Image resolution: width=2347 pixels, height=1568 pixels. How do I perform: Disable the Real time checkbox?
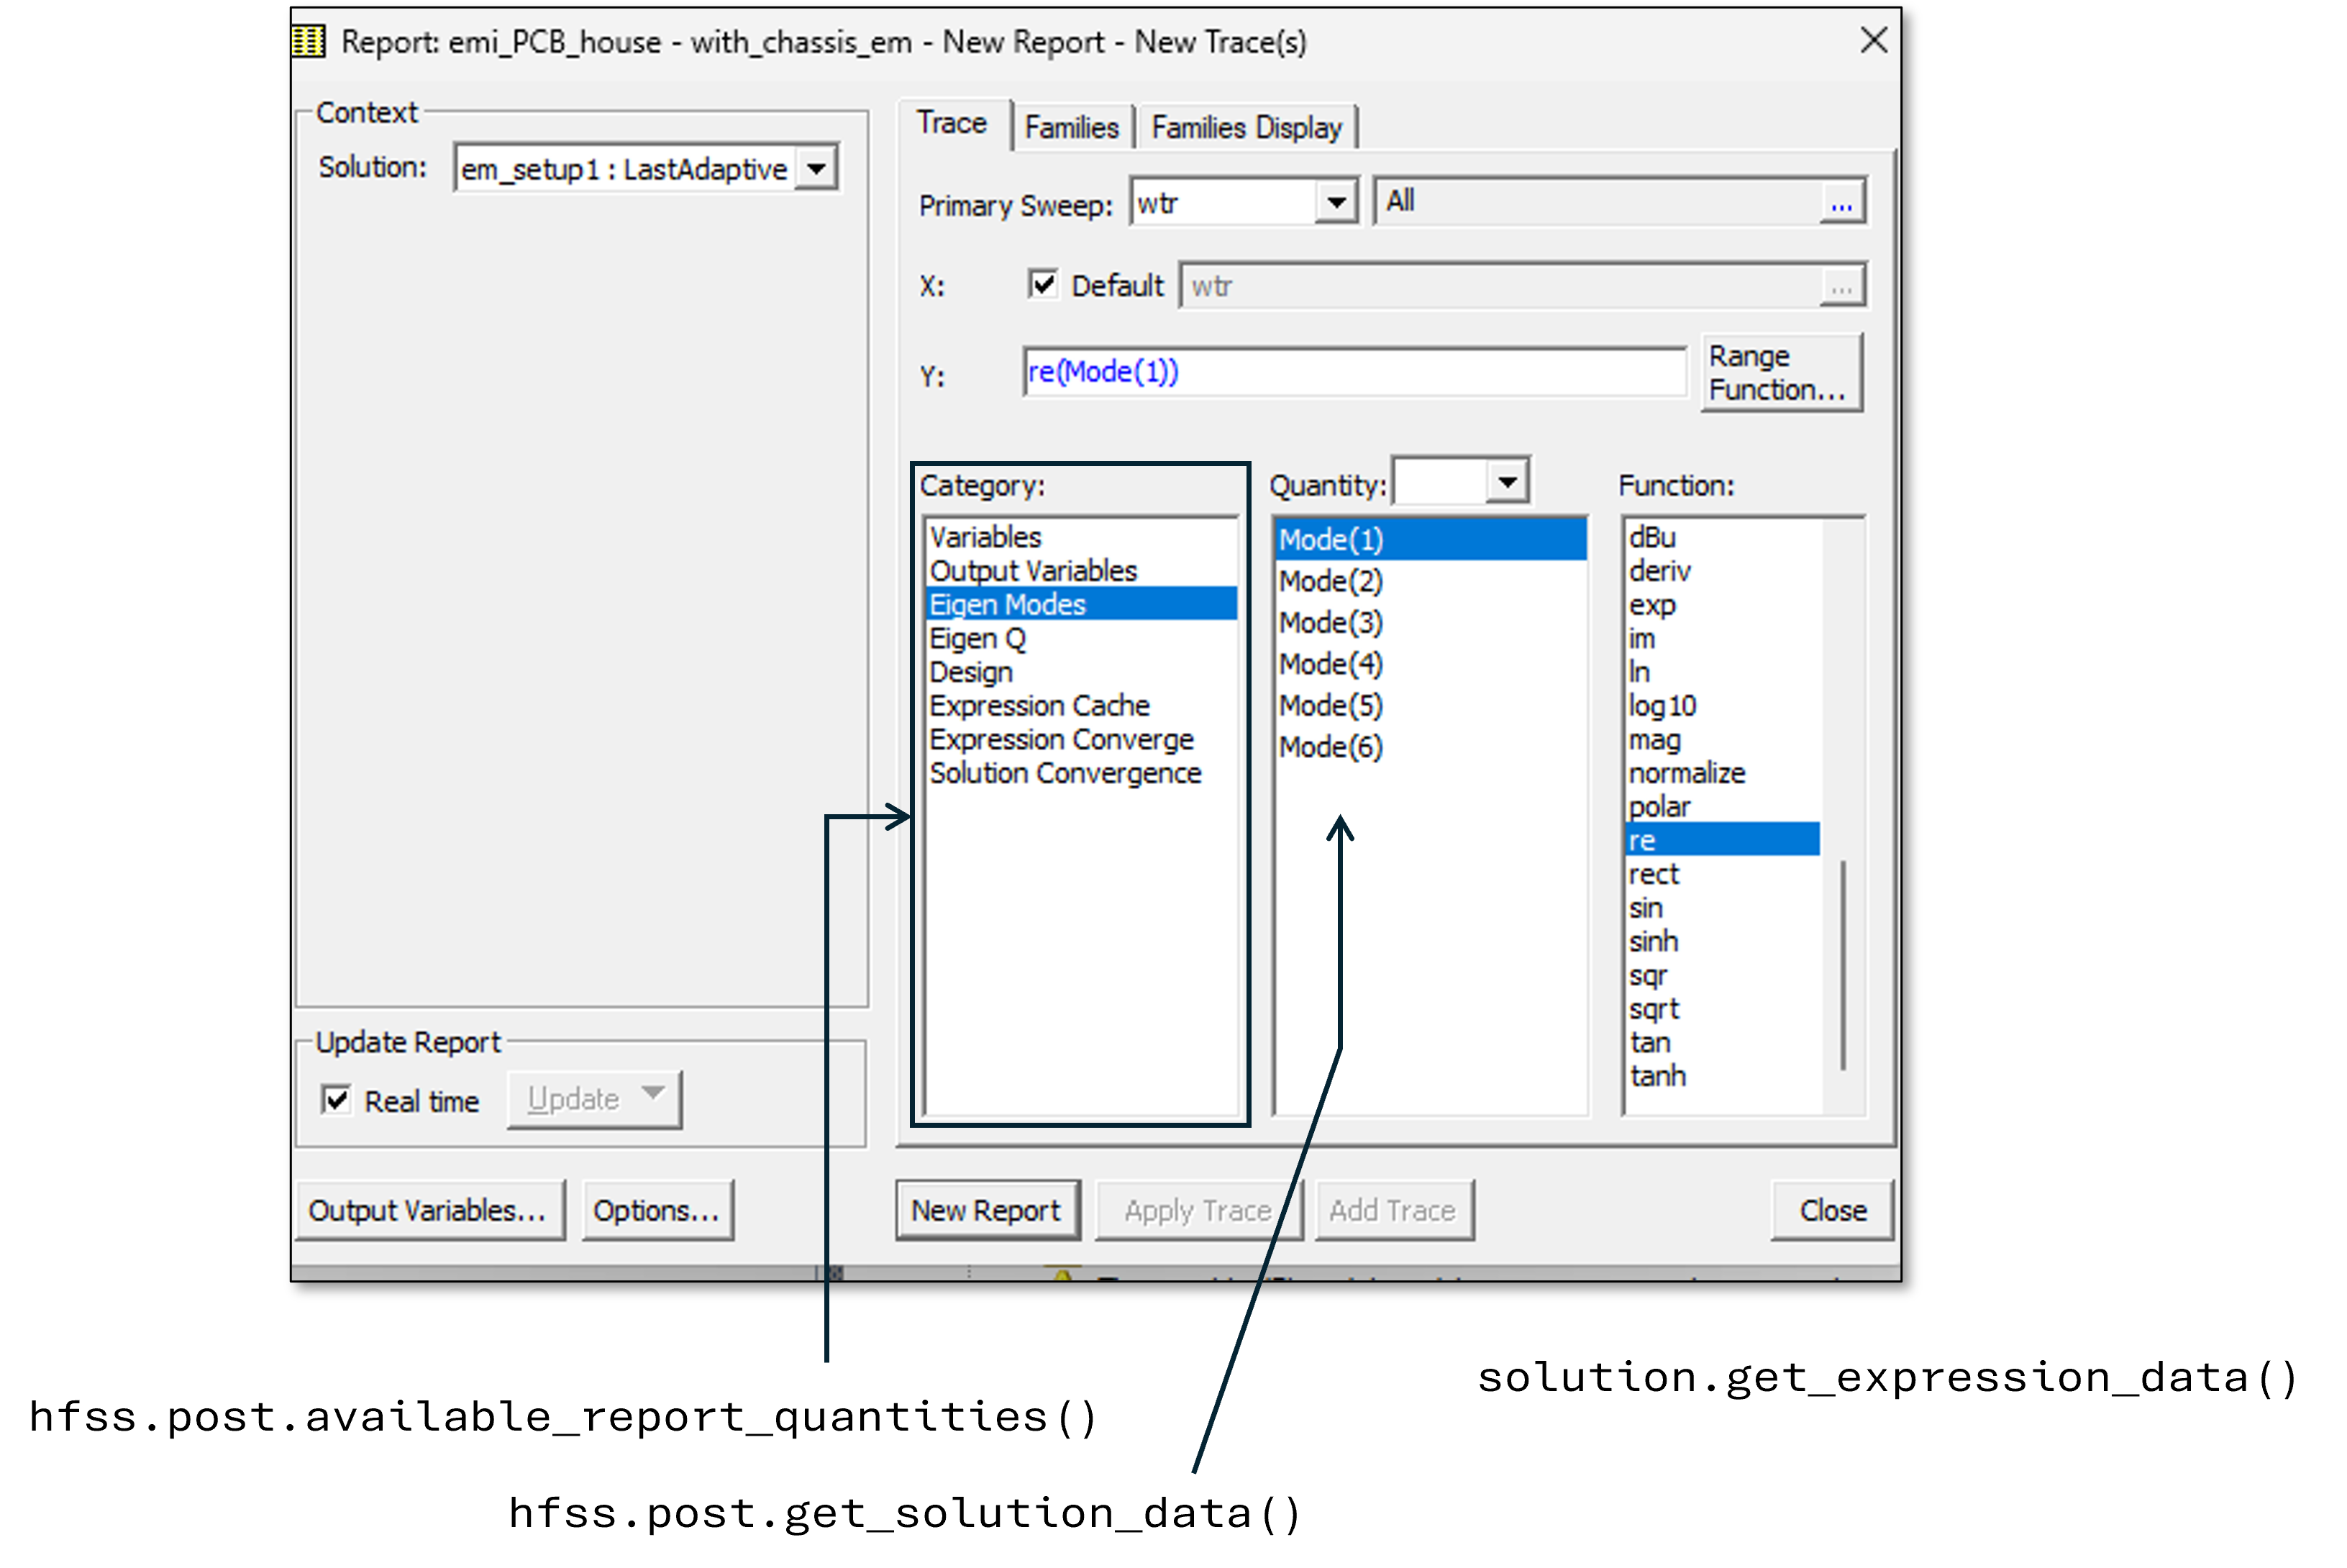pyautogui.click(x=337, y=1100)
